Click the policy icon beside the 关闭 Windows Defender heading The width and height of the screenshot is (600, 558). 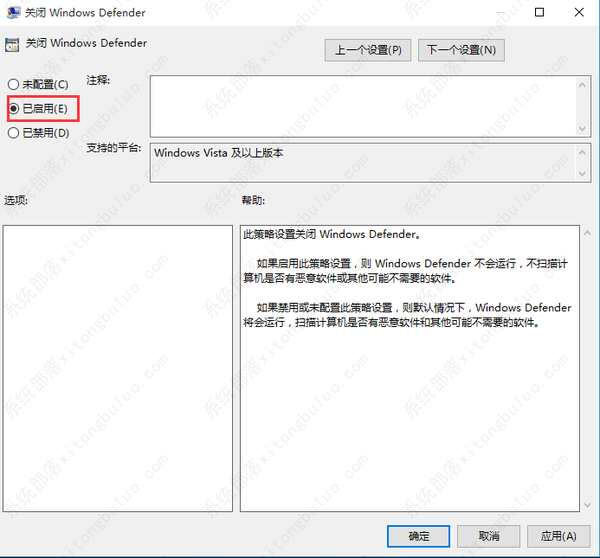(x=13, y=45)
